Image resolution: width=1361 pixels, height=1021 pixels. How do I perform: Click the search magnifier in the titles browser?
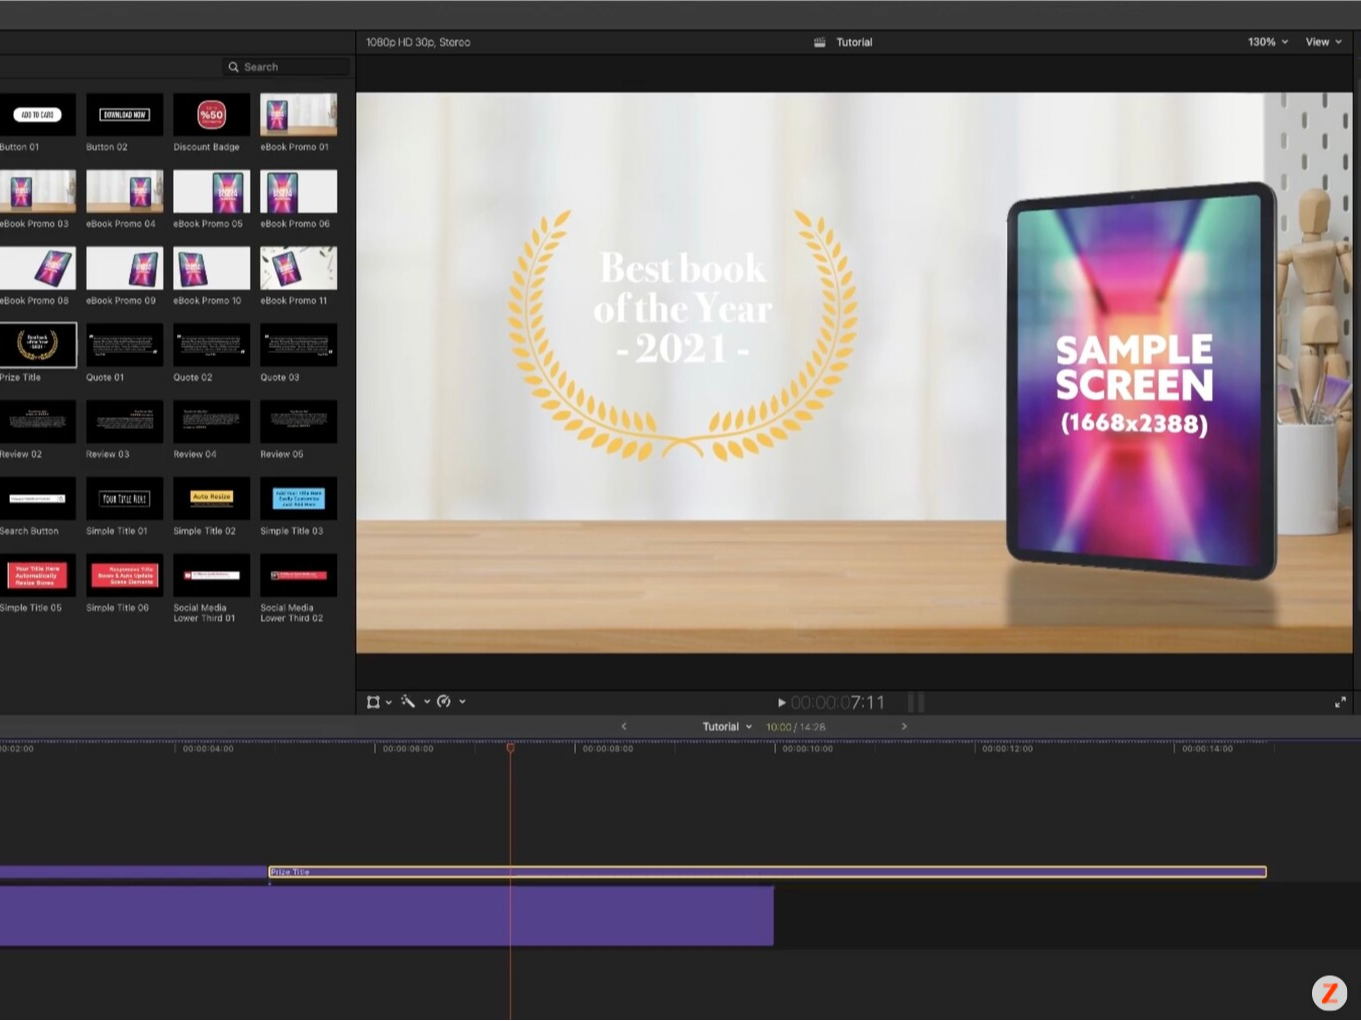point(233,66)
